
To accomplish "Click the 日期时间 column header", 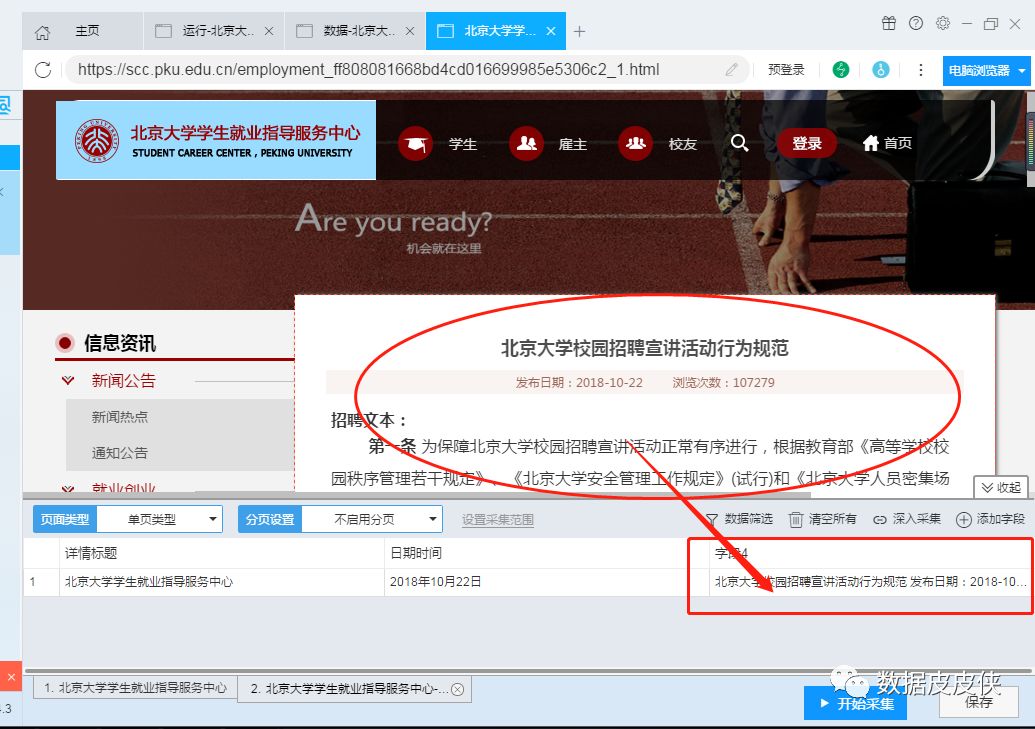I will click(547, 553).
